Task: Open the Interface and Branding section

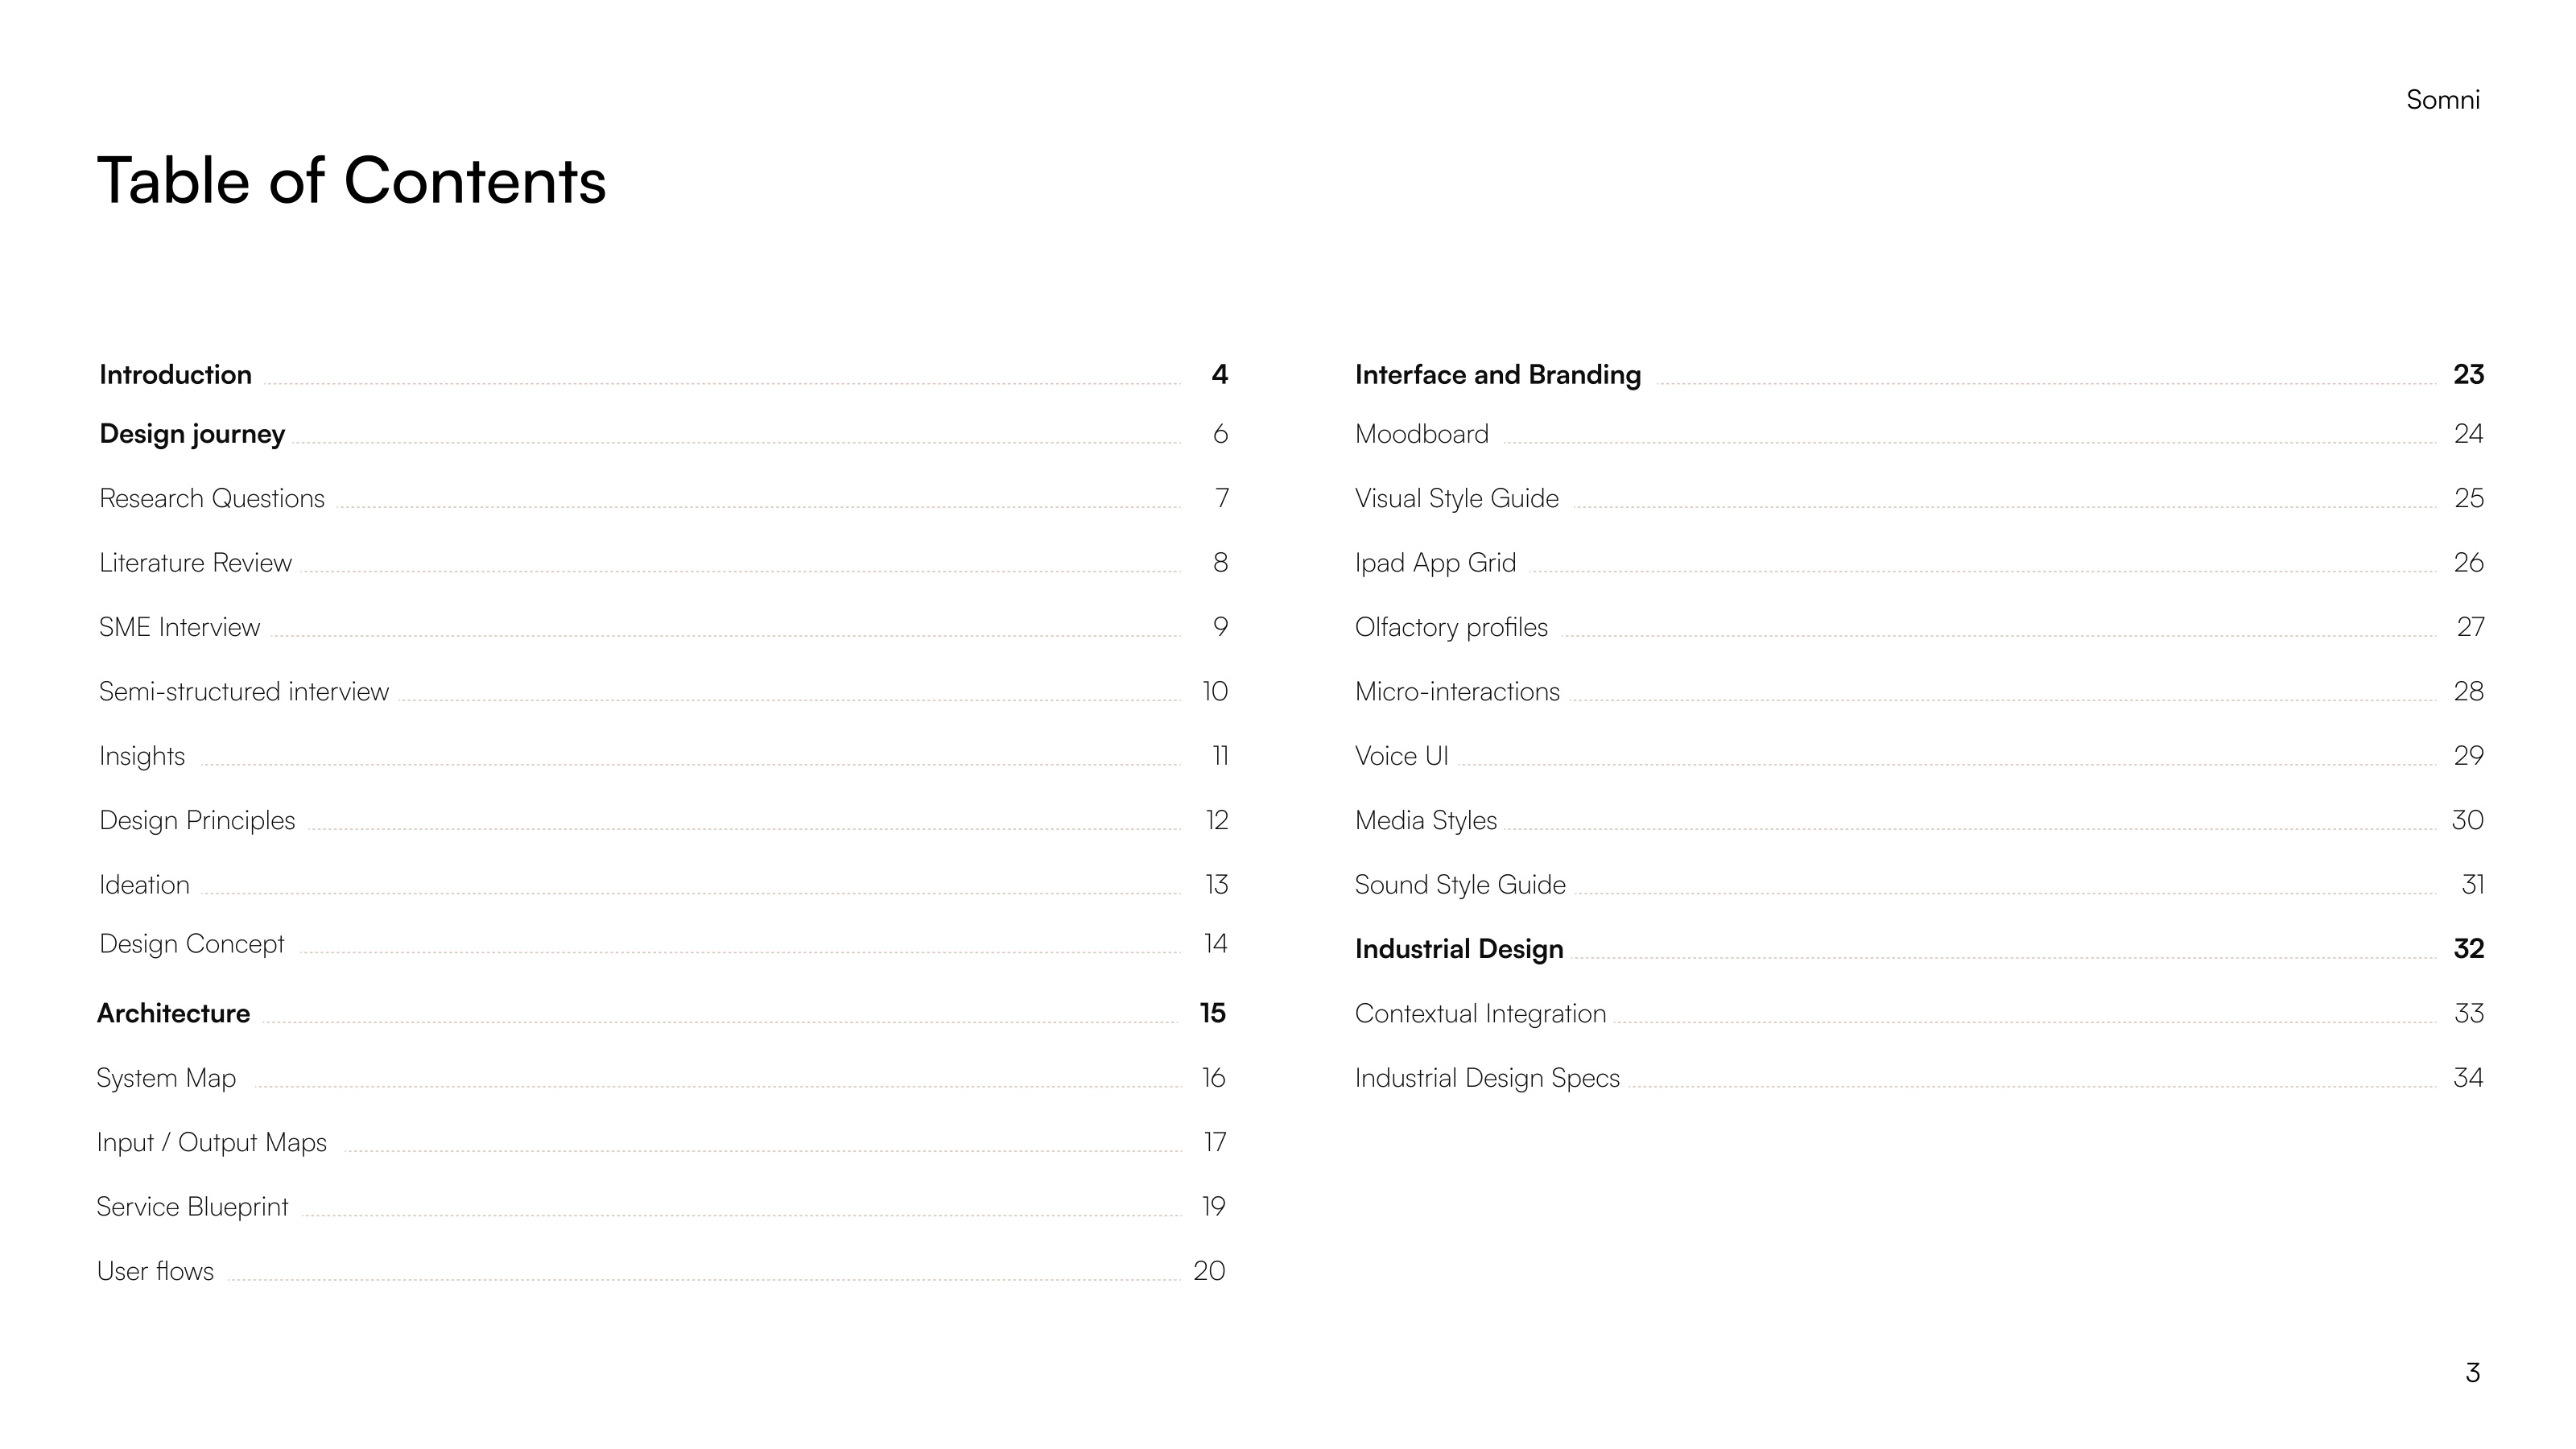Action: point(1498,375)
